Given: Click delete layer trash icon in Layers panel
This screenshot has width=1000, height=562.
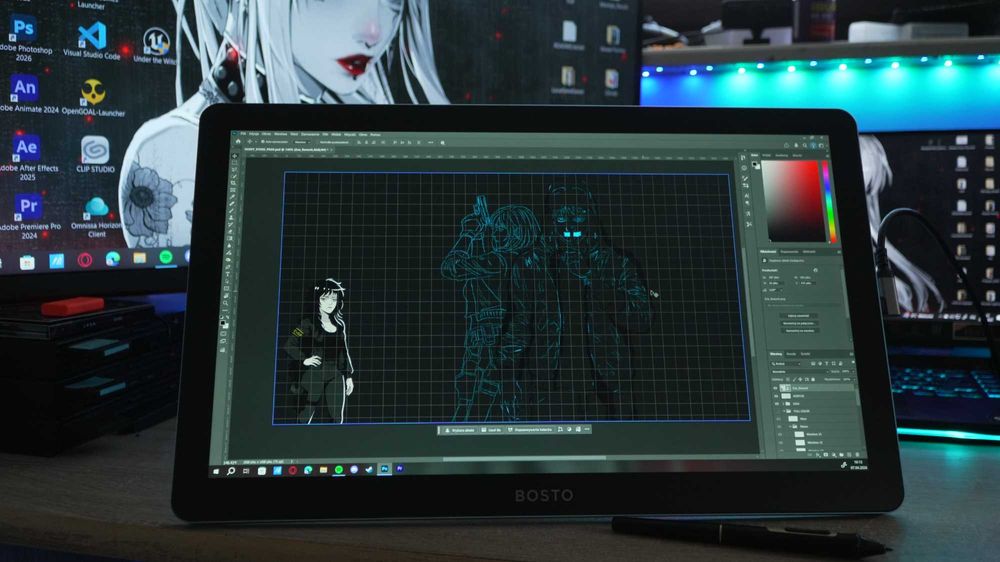Looking at the screenshot, I should (x=857, y=455).
